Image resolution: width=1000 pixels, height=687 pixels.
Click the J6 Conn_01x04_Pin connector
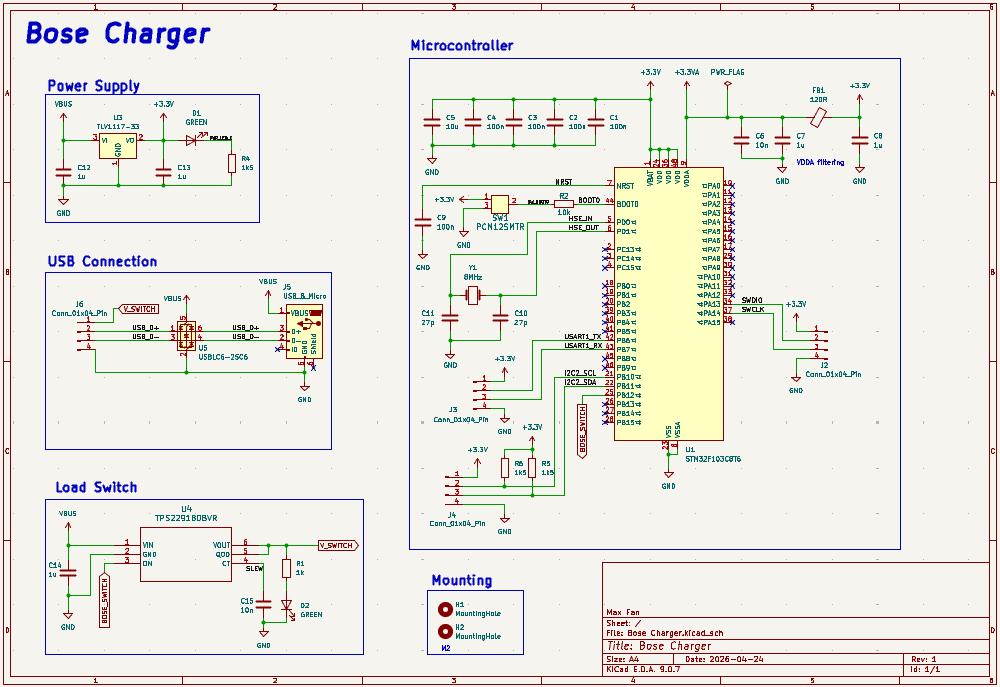tap(85, 336)
